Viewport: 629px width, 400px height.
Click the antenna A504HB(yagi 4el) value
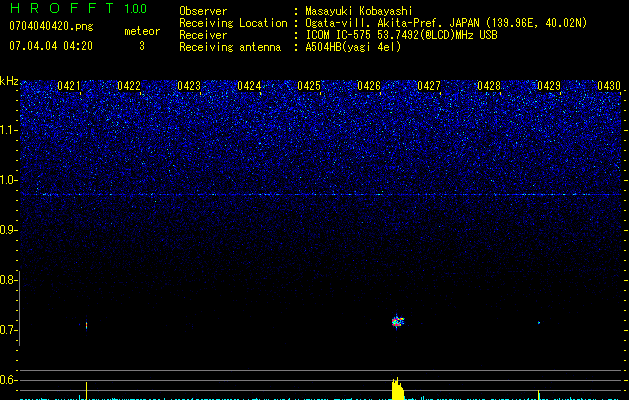pos(353,47)
